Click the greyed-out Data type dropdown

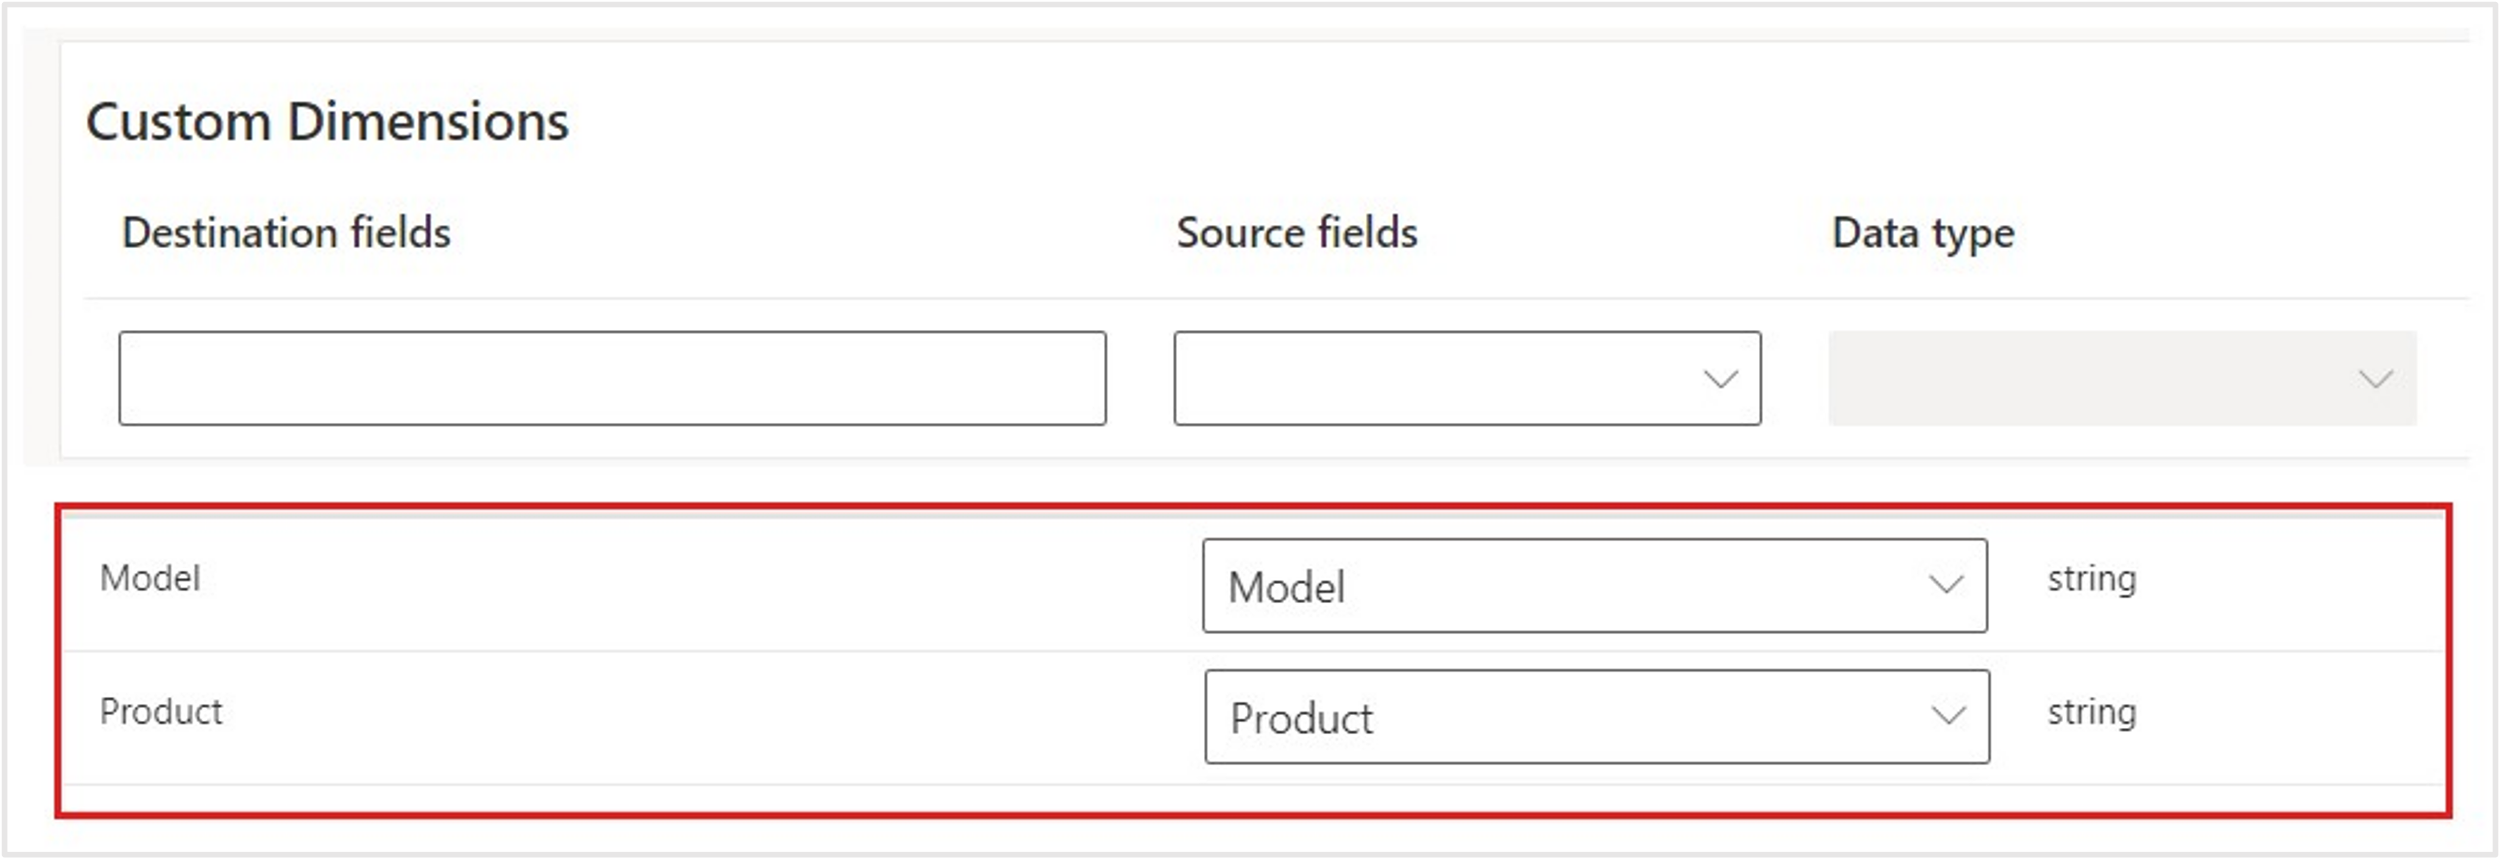click(2121, 378)
